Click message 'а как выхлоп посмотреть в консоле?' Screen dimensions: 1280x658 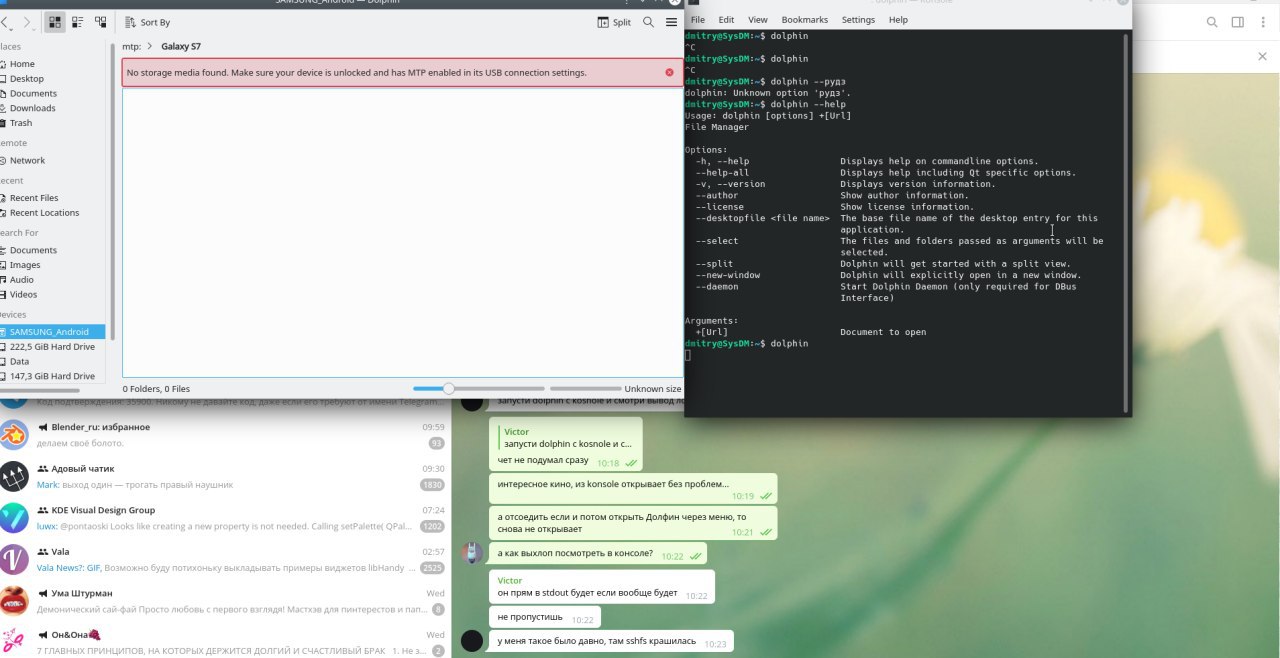point(600,554)
